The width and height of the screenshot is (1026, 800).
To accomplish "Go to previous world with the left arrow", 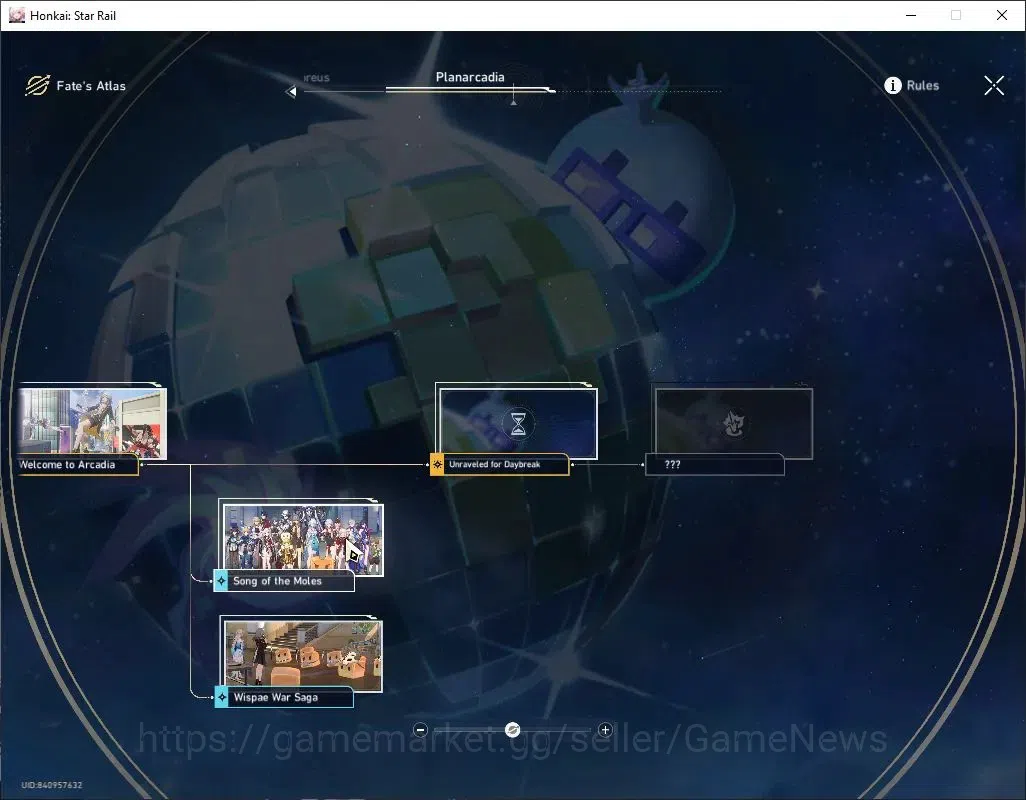I will click(291, 92).
